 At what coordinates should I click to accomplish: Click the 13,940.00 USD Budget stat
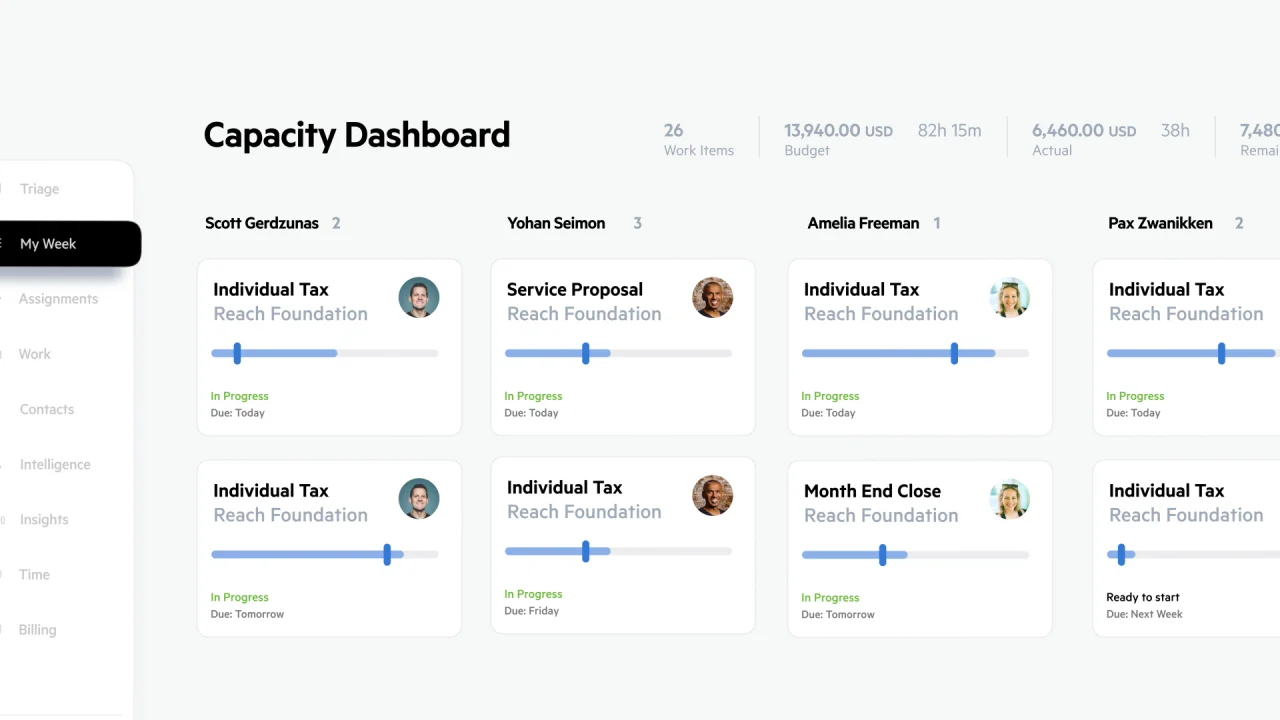tap(838, 139)
